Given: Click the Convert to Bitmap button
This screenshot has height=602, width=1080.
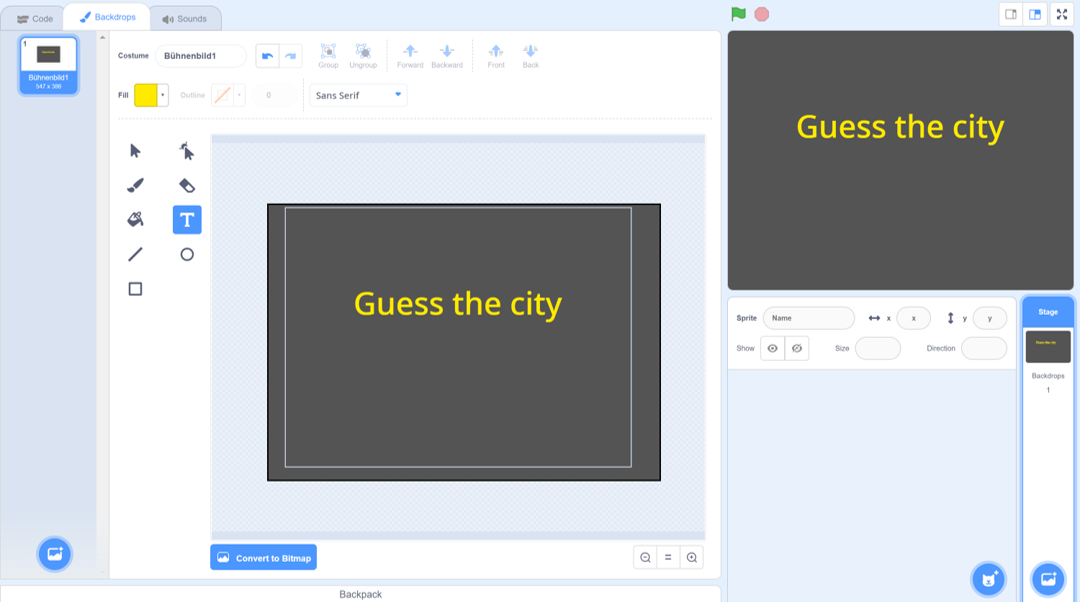Looking at the screenshot, I should click(x=263, y=557).
